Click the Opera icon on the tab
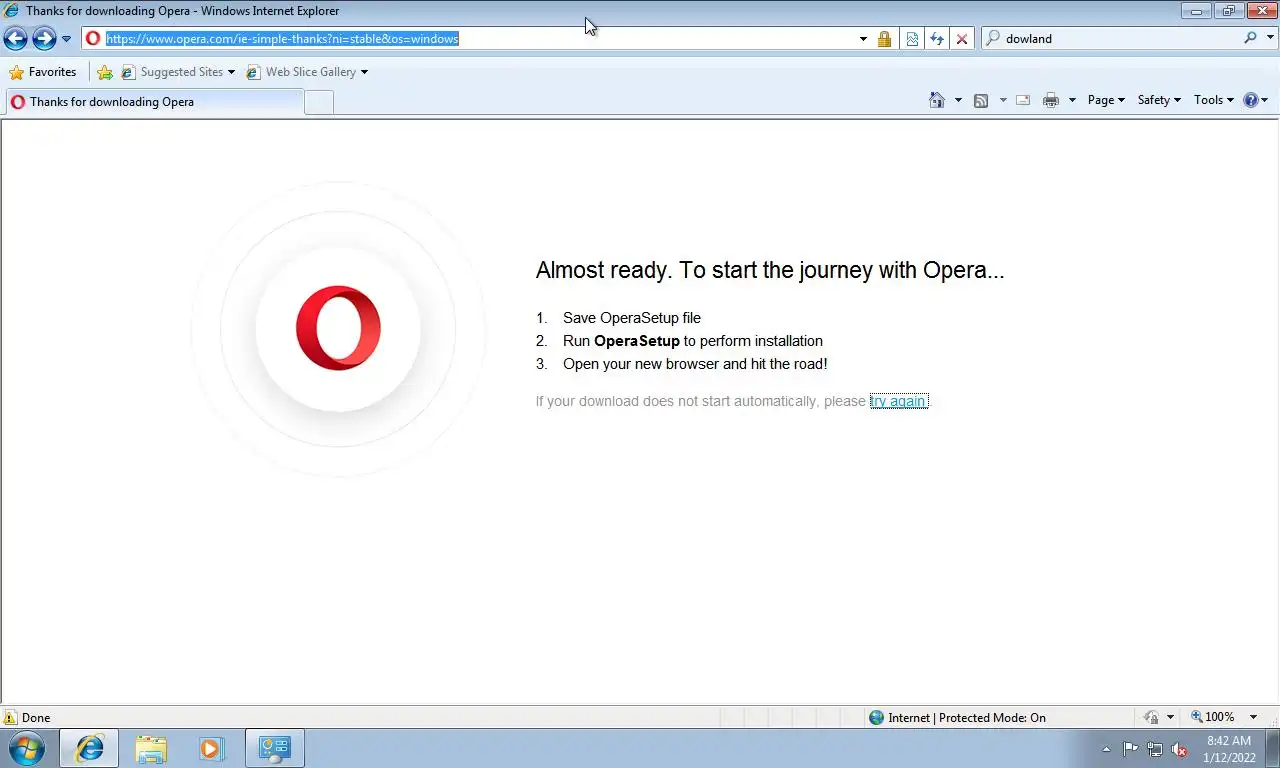Viewport: 1280px width, 768px height. (x=17, y=102)
